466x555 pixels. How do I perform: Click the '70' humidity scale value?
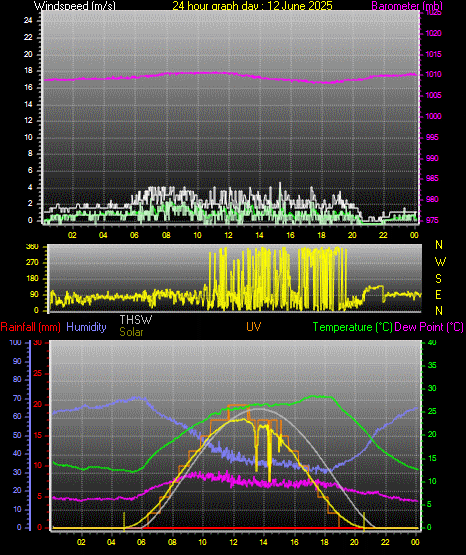[17, 399]
